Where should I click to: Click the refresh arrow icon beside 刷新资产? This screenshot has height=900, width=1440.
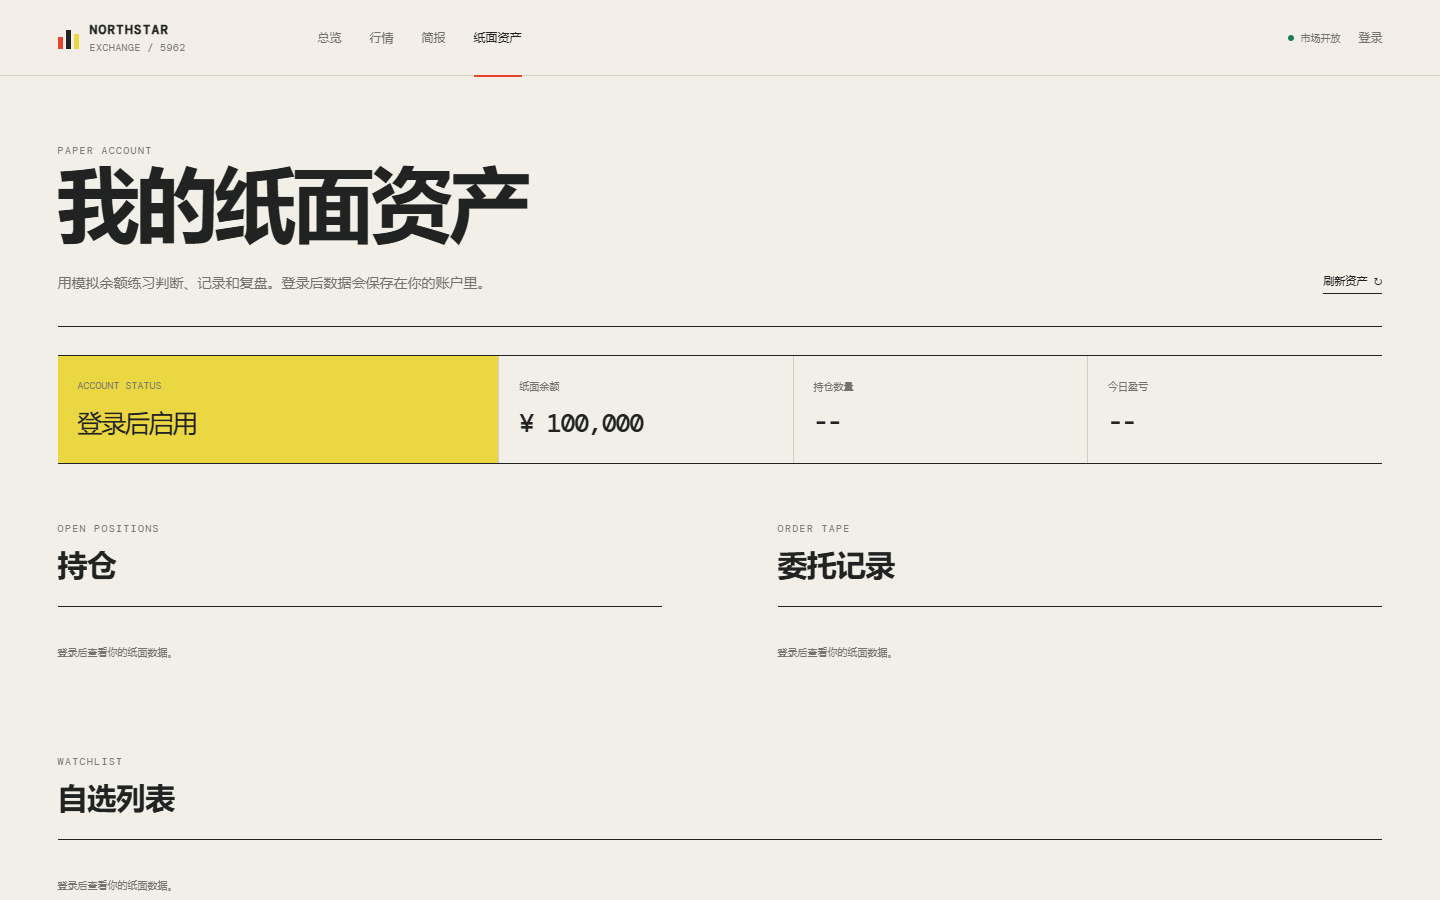click(1378, 282)
